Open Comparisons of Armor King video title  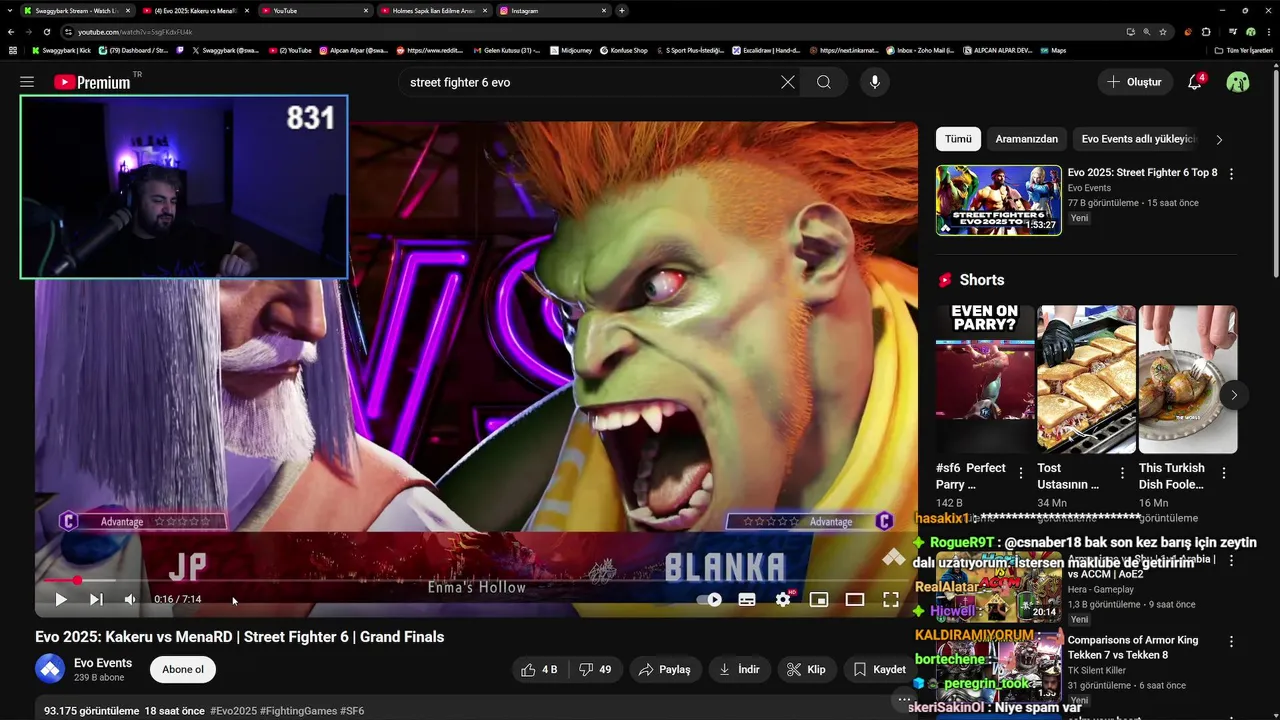pos(1133,647)
